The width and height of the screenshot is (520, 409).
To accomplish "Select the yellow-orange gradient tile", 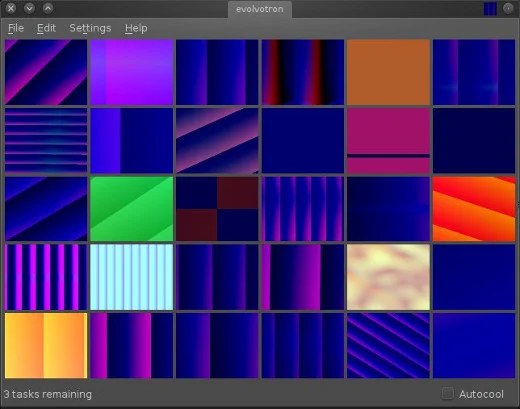I will click(x=46, y=345).
